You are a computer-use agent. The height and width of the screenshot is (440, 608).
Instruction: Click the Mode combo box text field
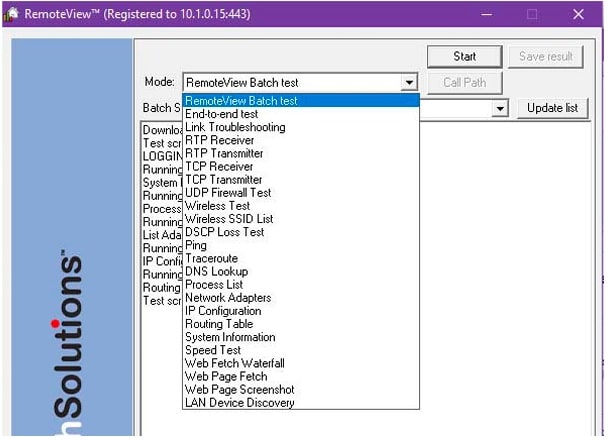(x=292, y=83)
